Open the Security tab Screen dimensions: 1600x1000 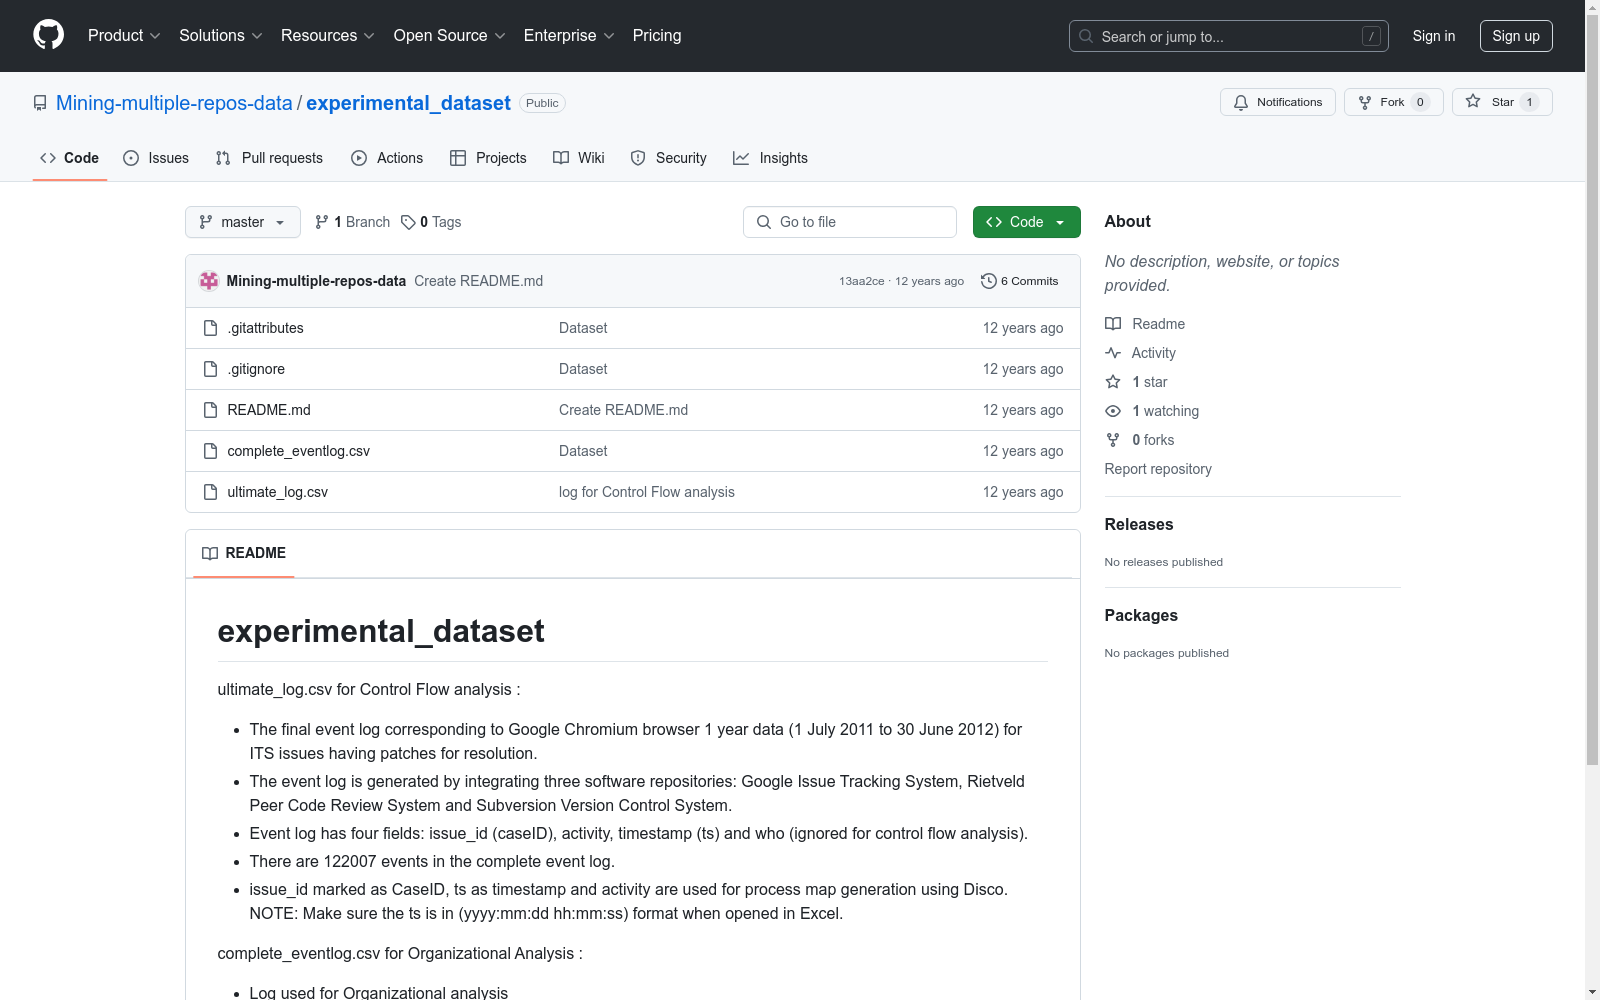(x=668, y=158)
